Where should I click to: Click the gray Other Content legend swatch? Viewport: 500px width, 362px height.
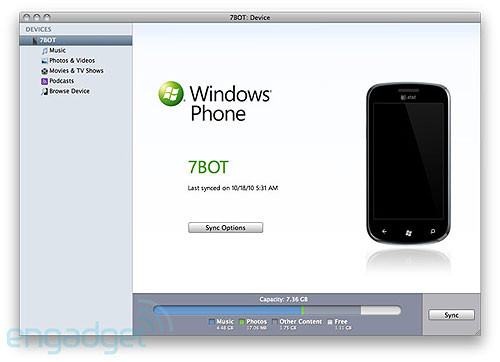[275, 322]
